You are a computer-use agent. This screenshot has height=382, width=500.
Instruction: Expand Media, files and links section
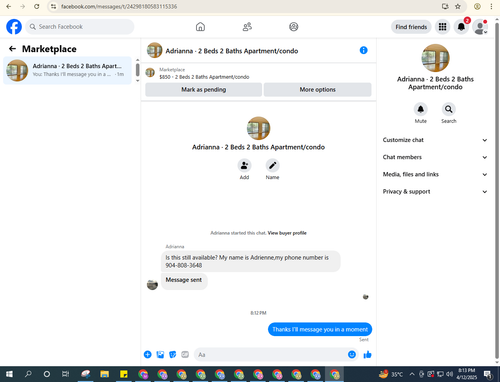[x=435, y=174]
